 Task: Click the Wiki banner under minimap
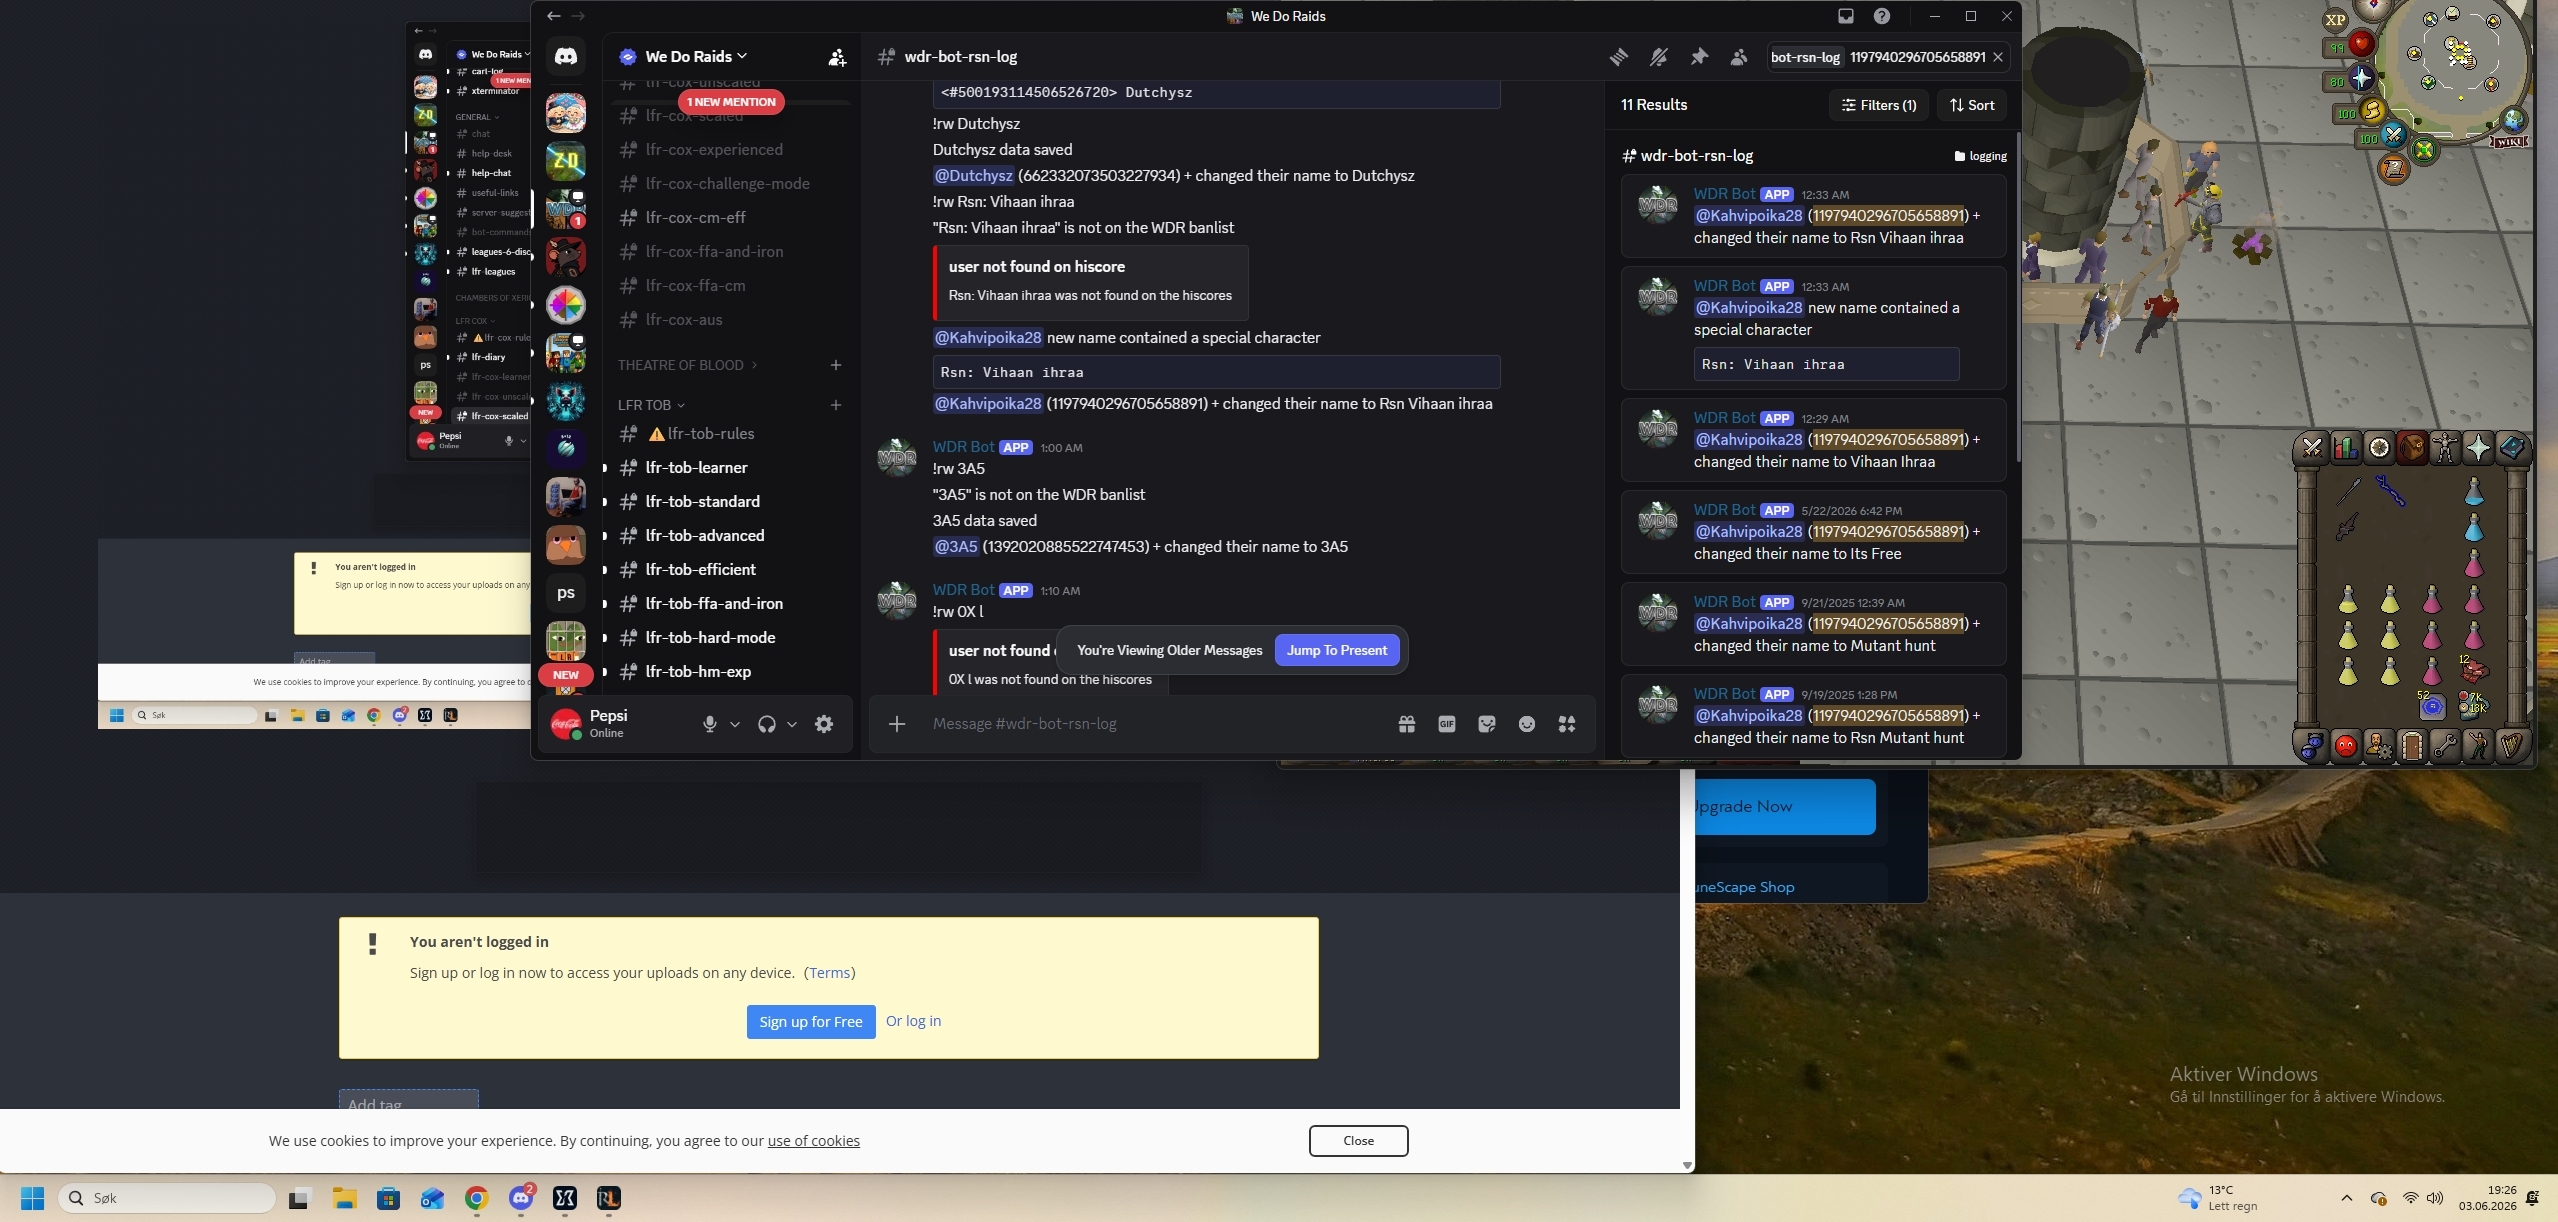coord(2510,142)
